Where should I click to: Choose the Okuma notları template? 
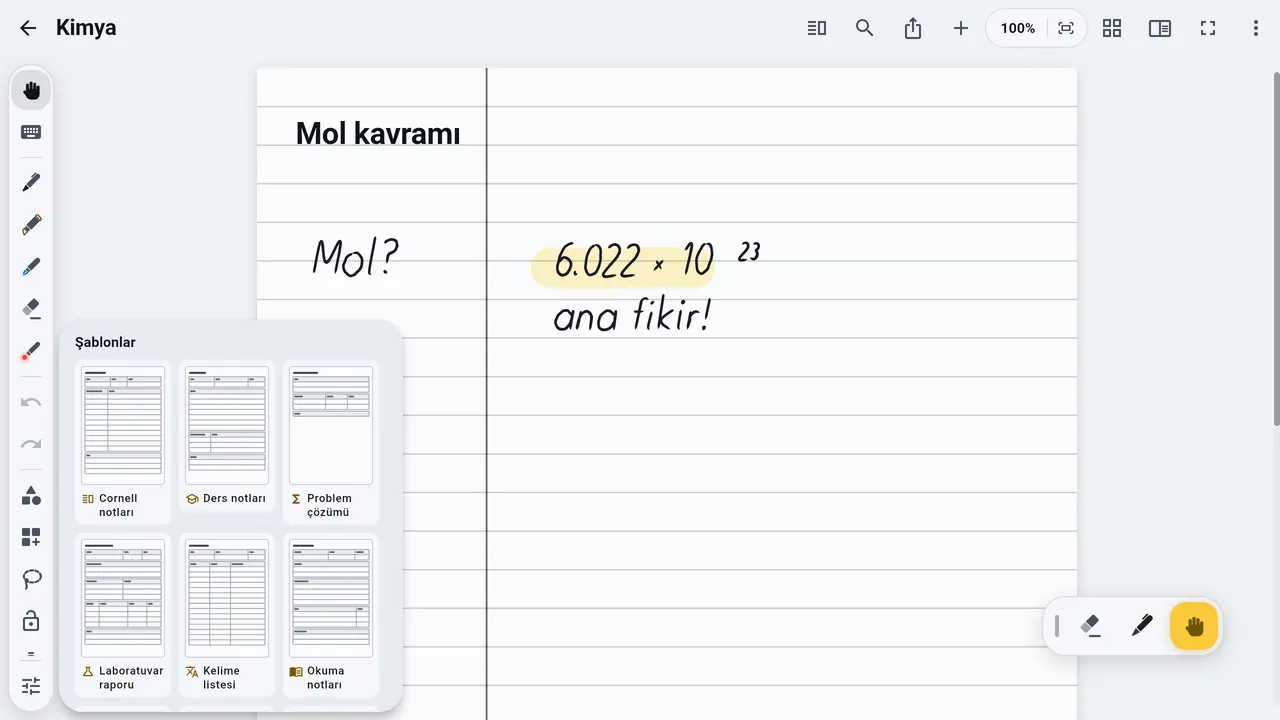[331, 615]
